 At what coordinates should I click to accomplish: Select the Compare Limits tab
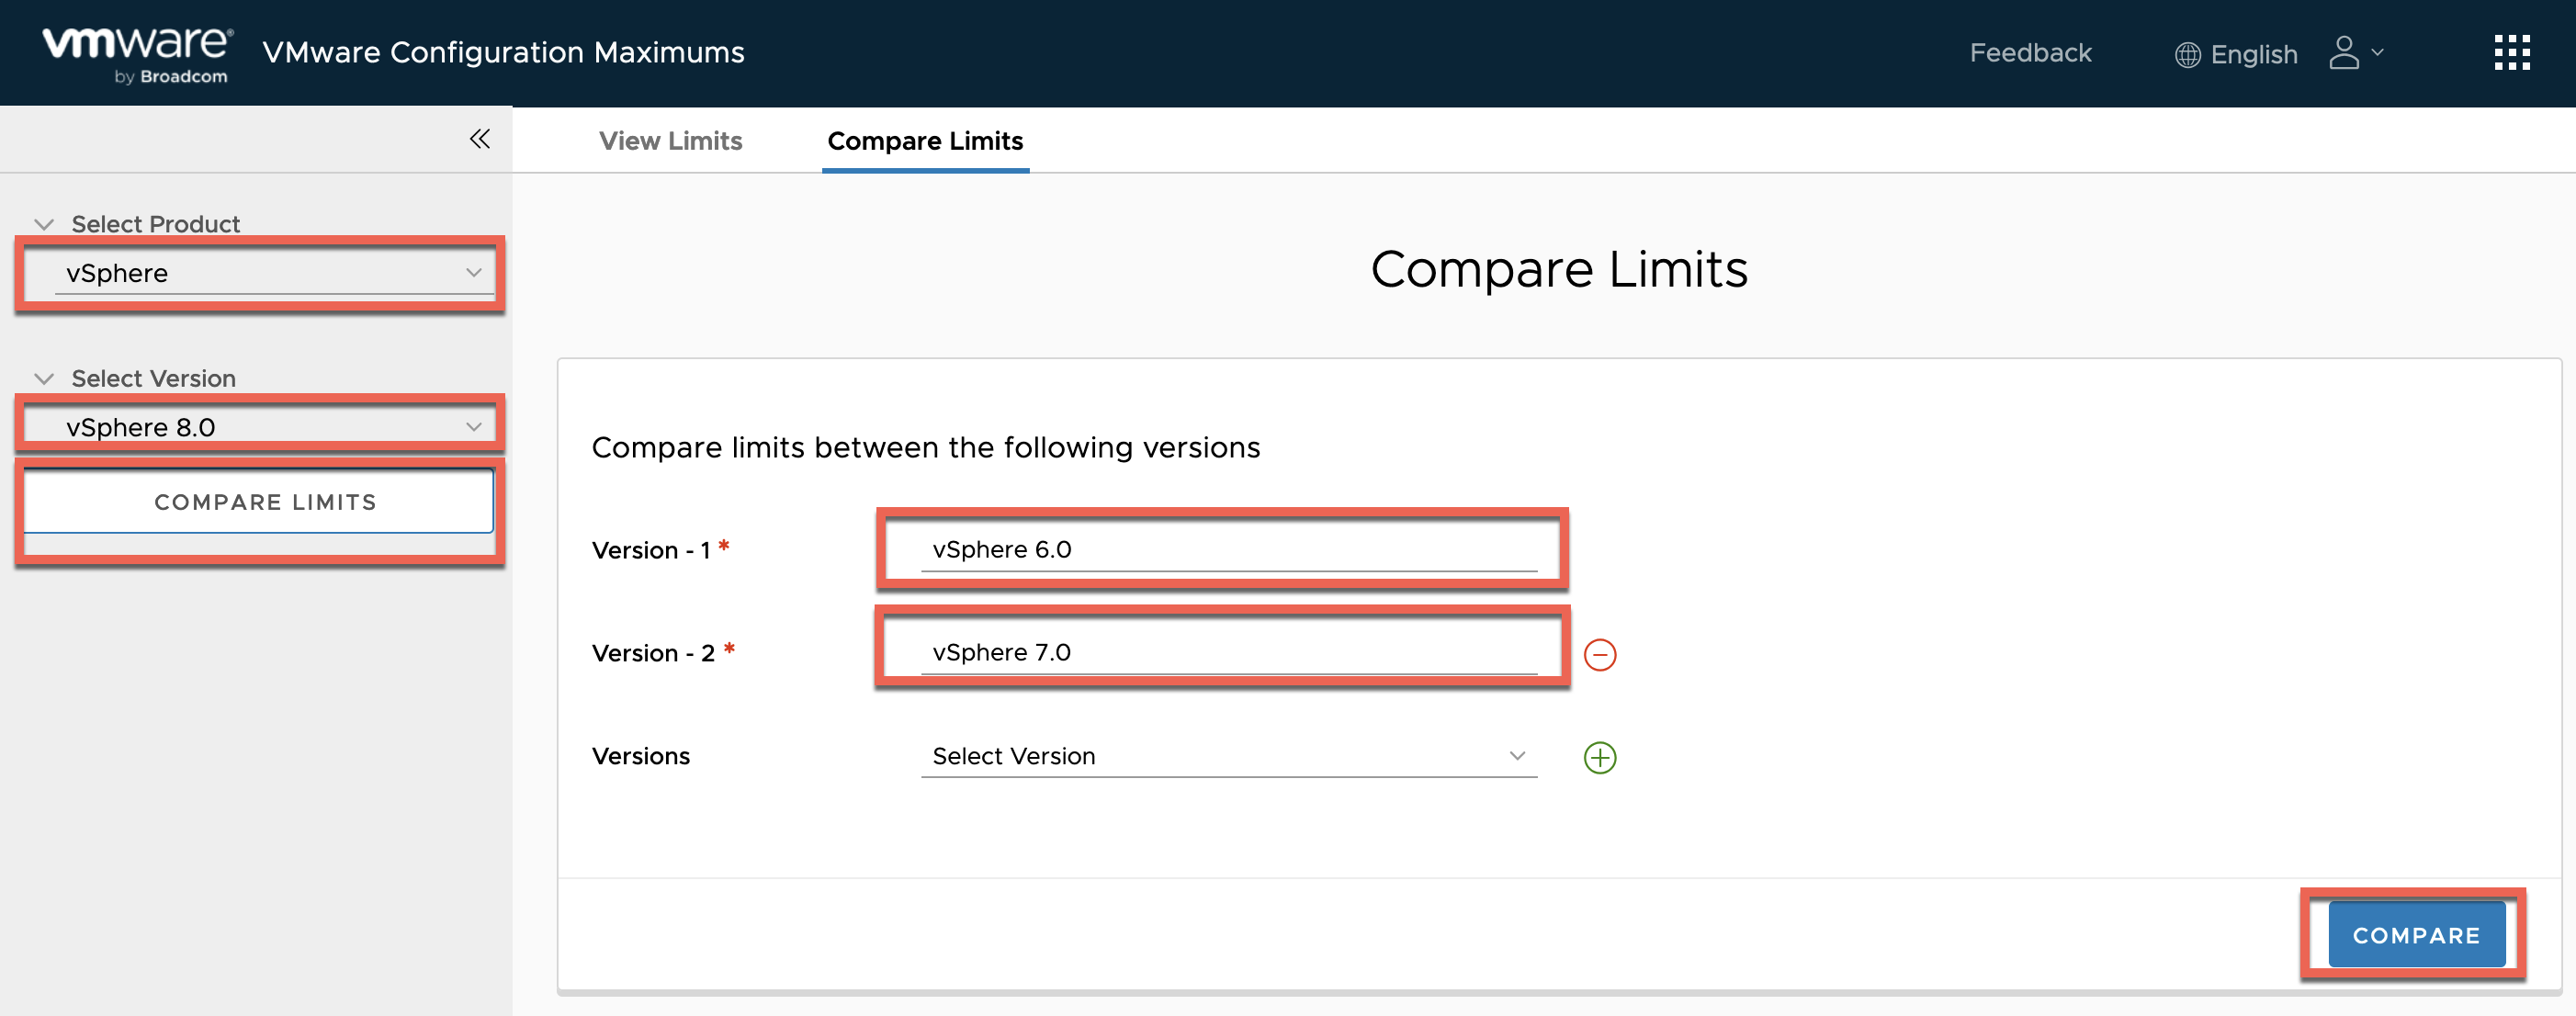tap(924, 141)
